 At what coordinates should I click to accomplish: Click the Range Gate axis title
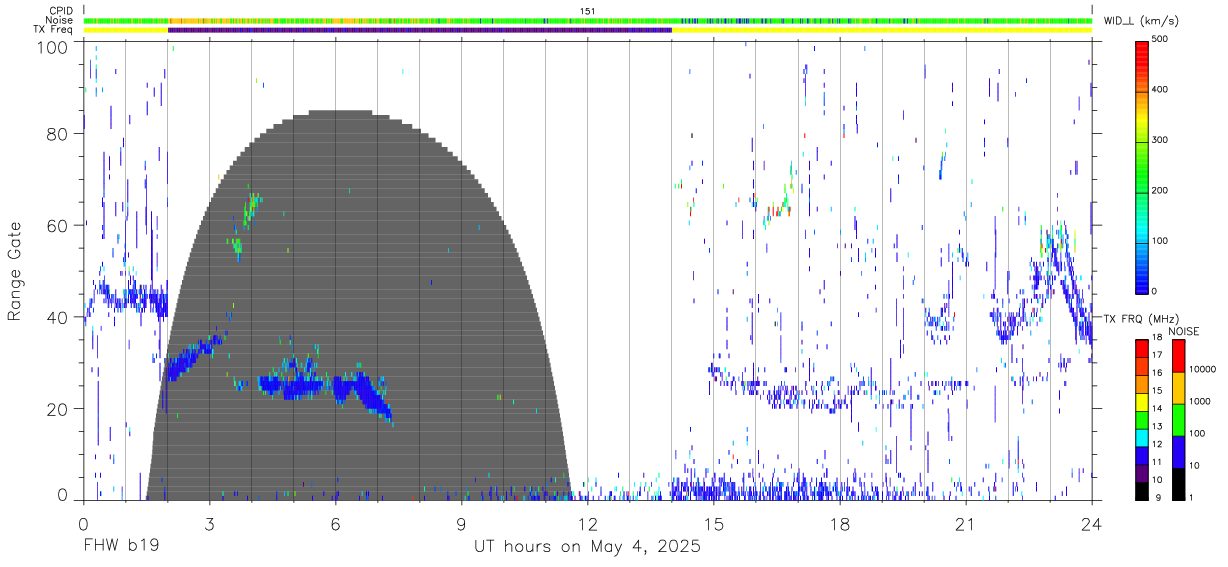tap(15, 272)
